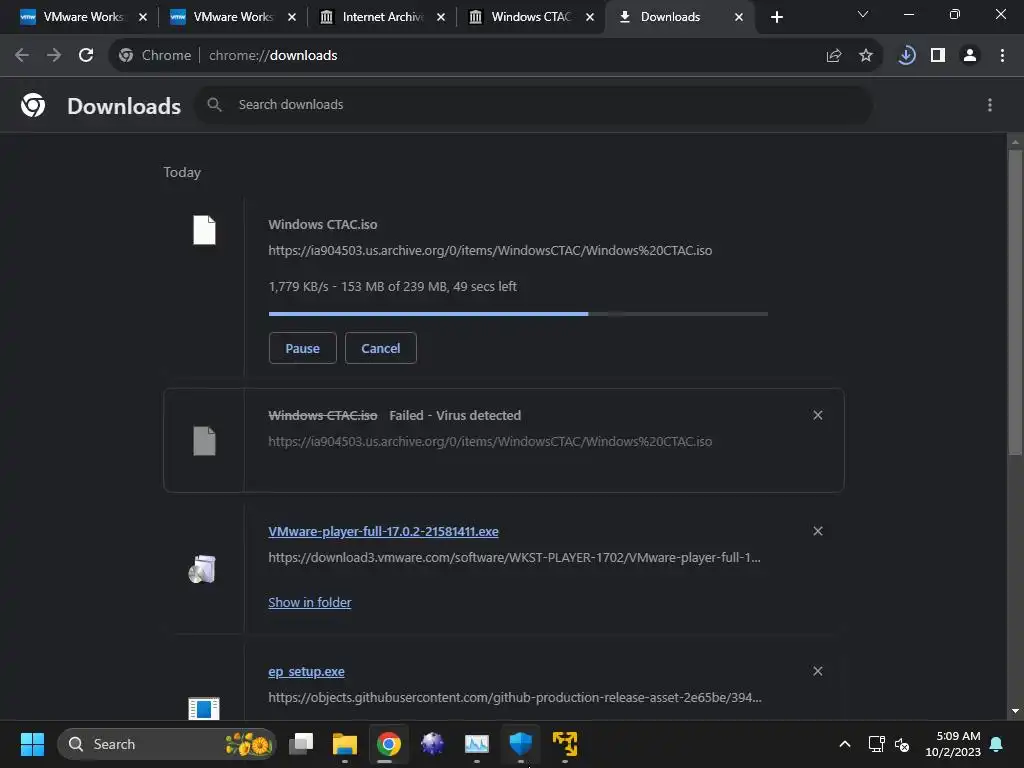
Task: Open the notification bell in the tray
Action: coord(997,744)
